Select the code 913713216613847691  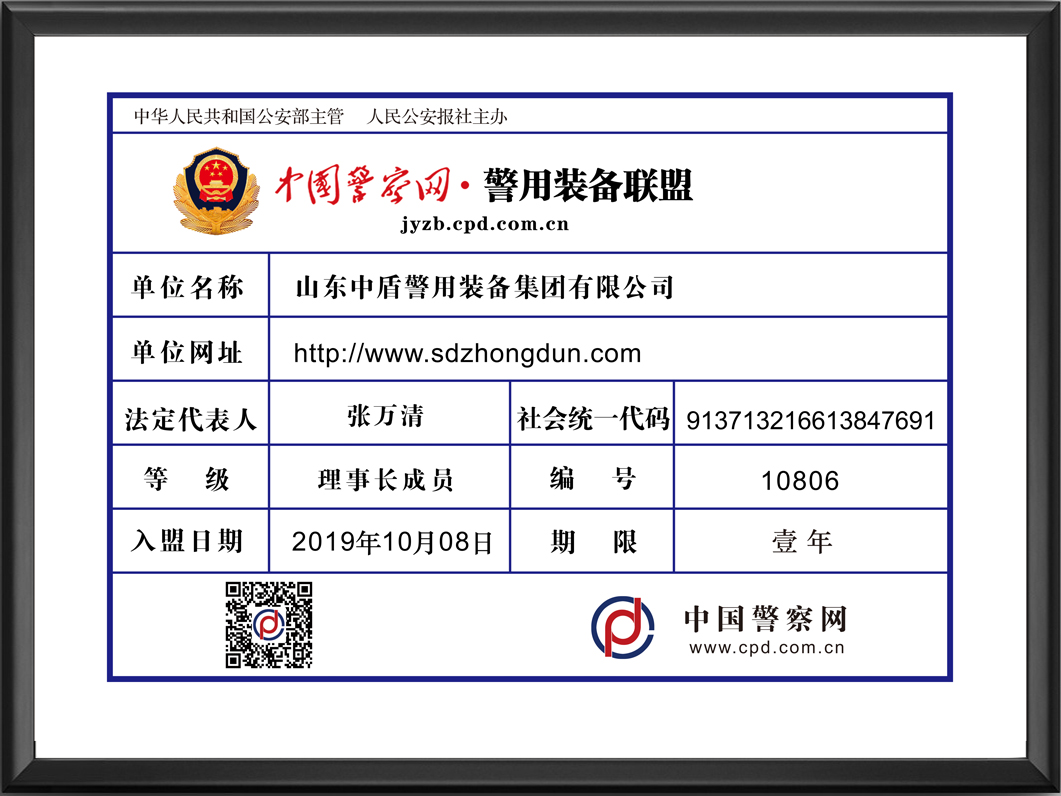click(810, 421)
